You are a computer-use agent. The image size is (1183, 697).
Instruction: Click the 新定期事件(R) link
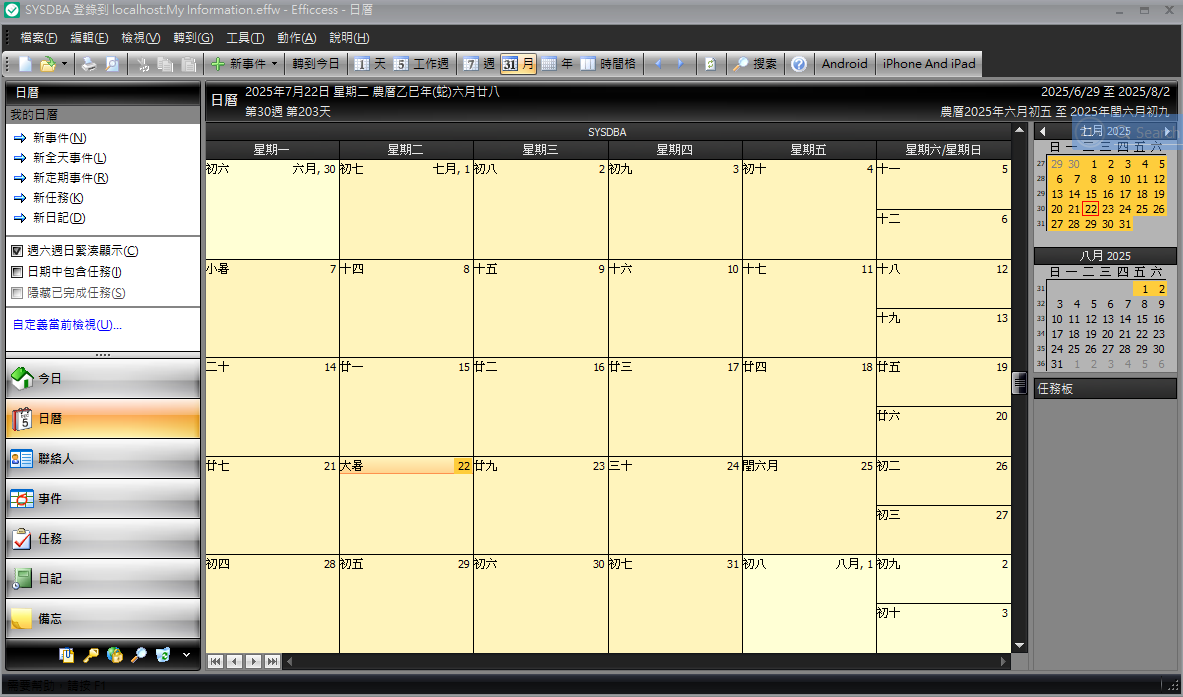(70, 178)
